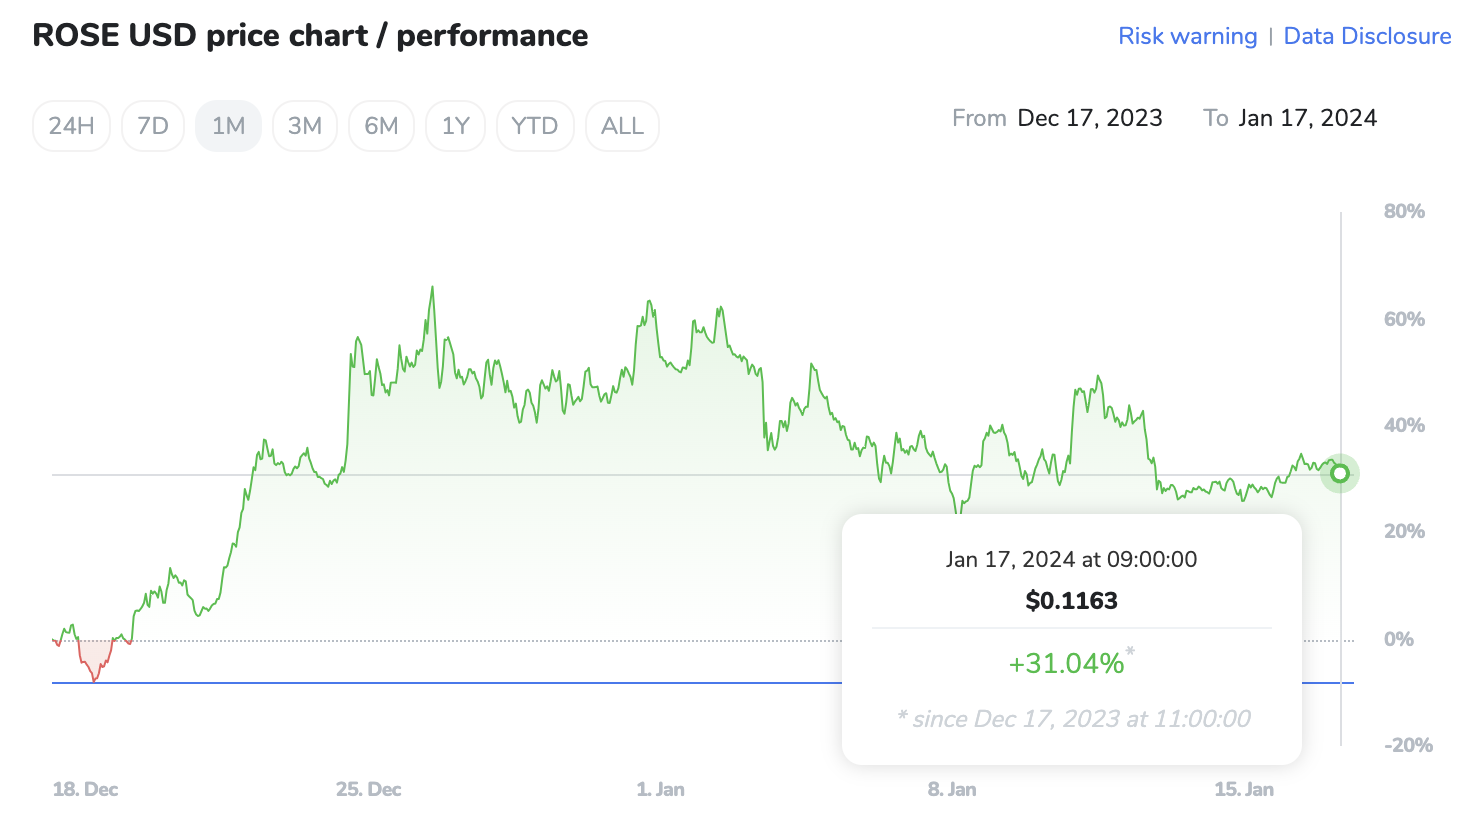Switch to the 1Y range
The width and height of the screenshot is (1484, 834).
click(x=456, y=126)
